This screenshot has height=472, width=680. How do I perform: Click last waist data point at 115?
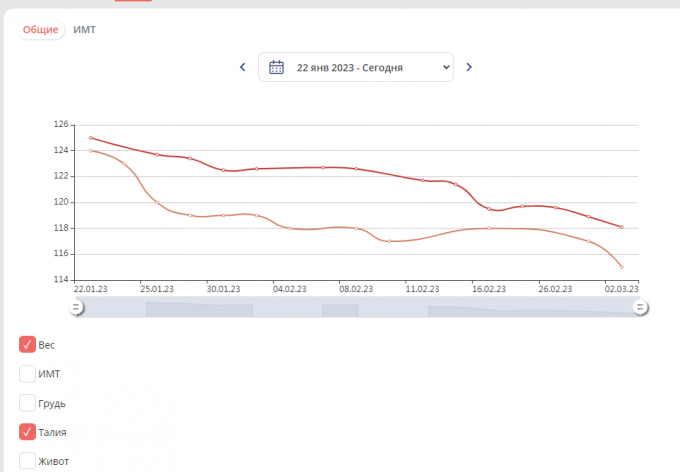pyautogui.click(x=622, y=267)
